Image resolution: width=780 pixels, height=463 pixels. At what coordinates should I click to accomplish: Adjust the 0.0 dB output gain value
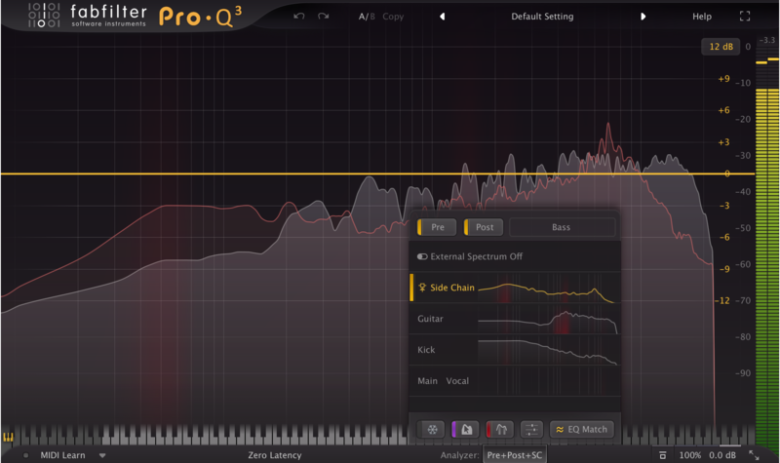(x=722, y=455)
